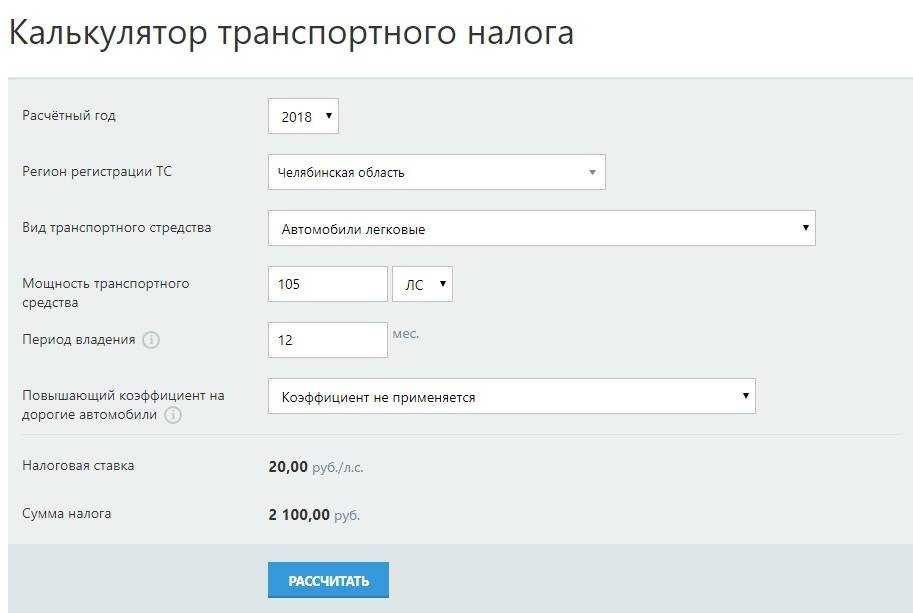Click info icon beside дорогие автомобили label

pos(172,415)
